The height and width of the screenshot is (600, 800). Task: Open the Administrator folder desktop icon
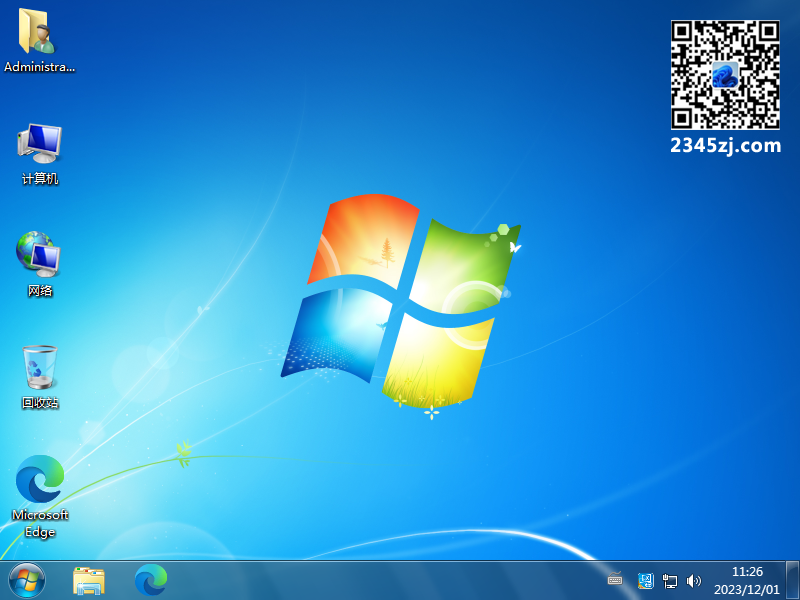pyautogui.click(x=39, y=40)
